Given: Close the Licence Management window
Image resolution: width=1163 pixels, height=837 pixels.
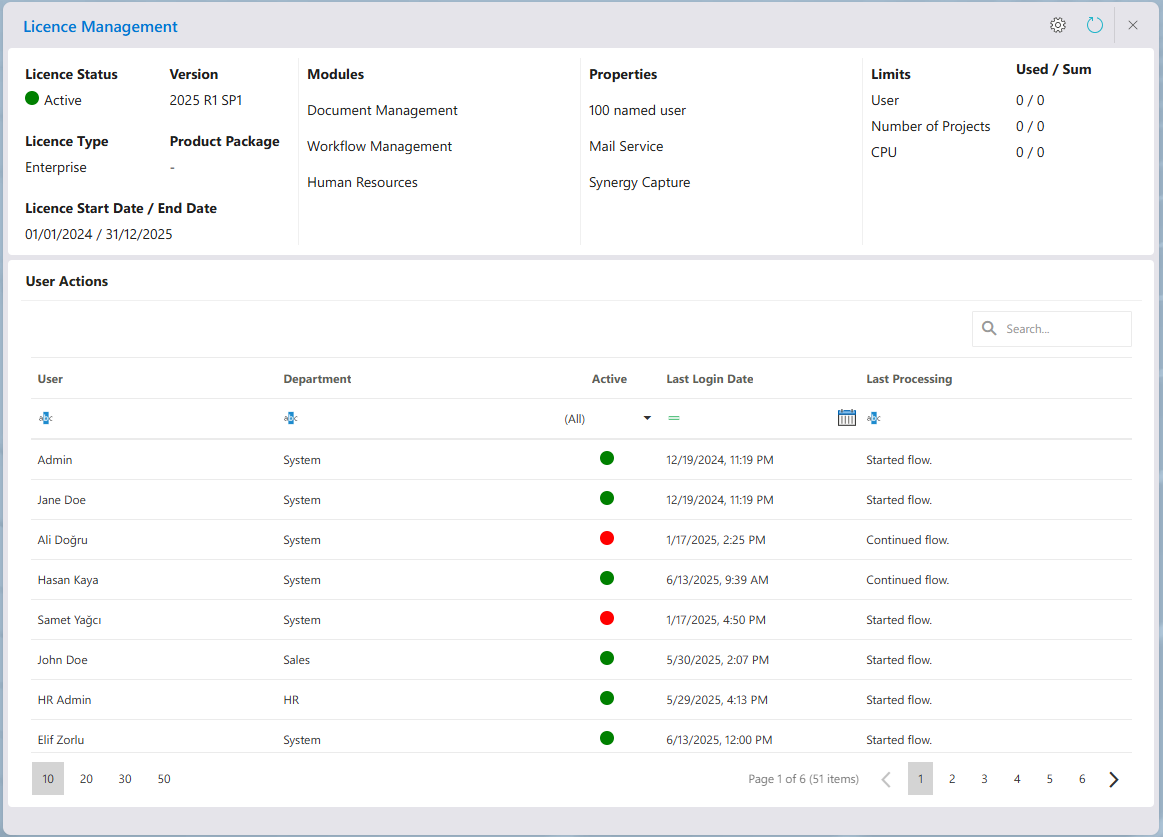Looking at the screenshot, I should [x=1133, y=25].
